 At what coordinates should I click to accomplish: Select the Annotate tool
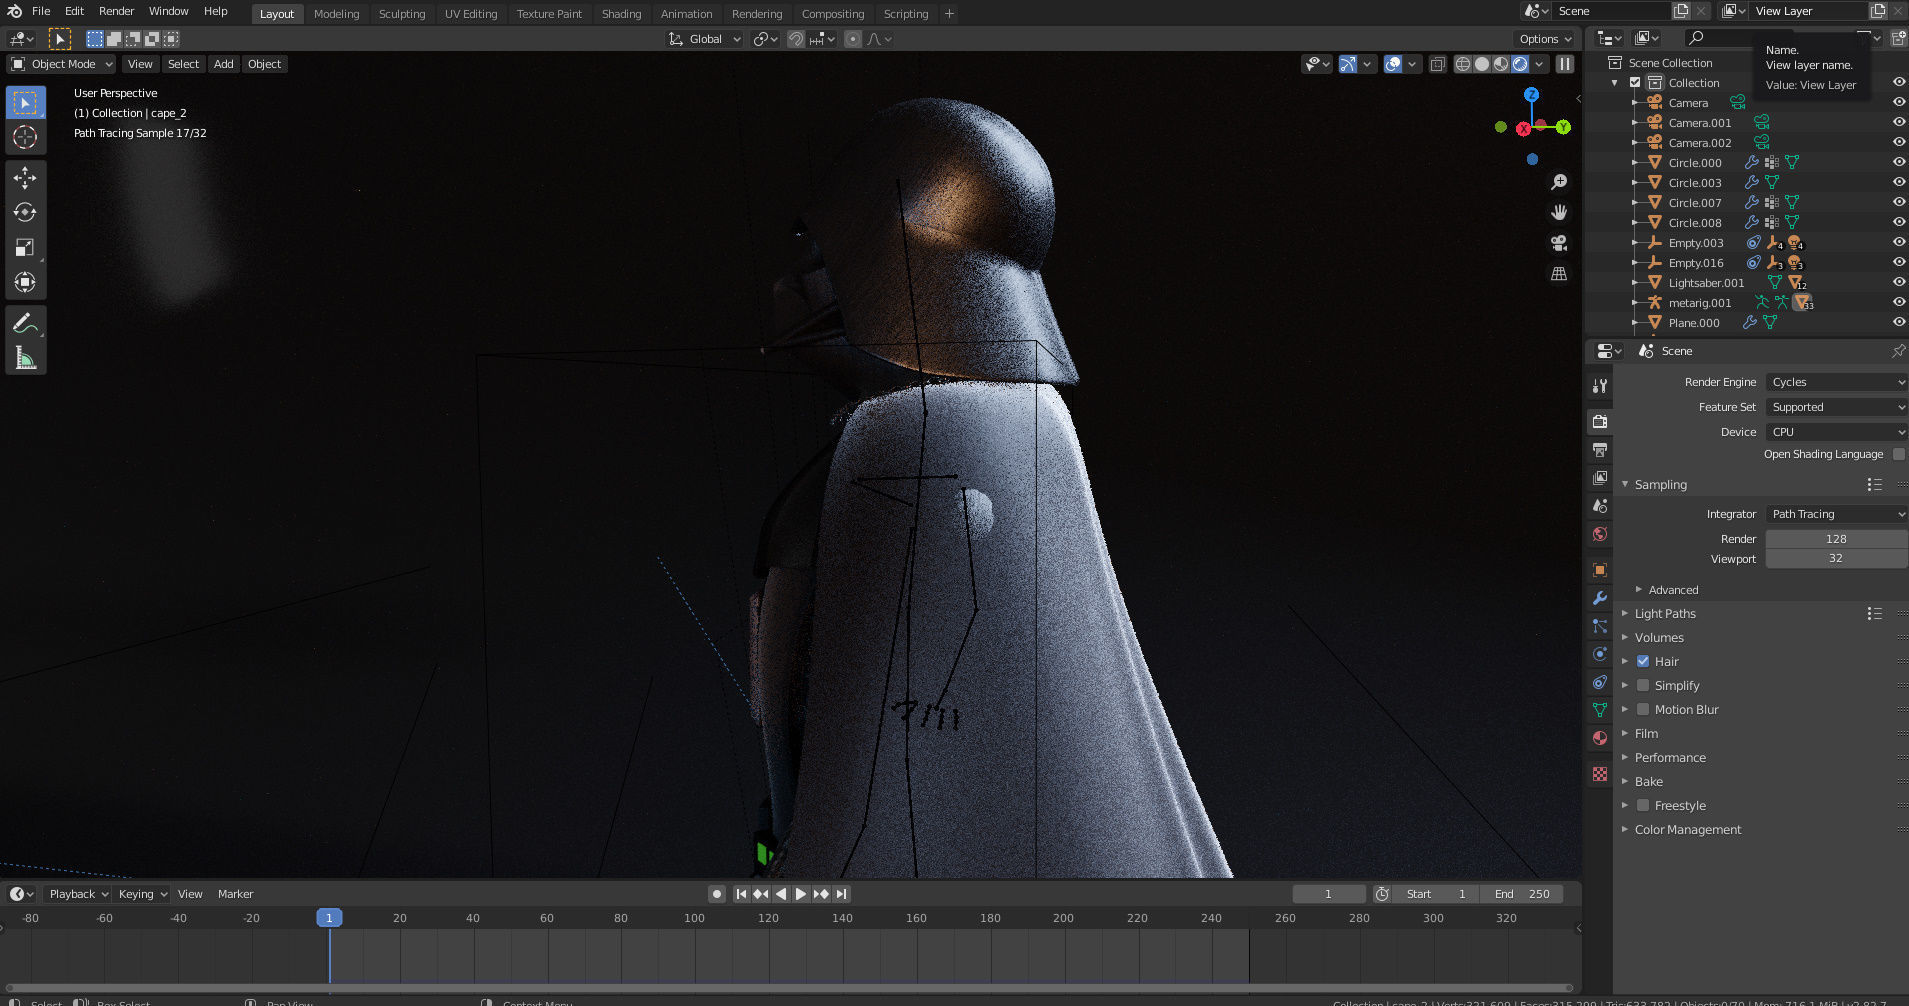[25, 324]
